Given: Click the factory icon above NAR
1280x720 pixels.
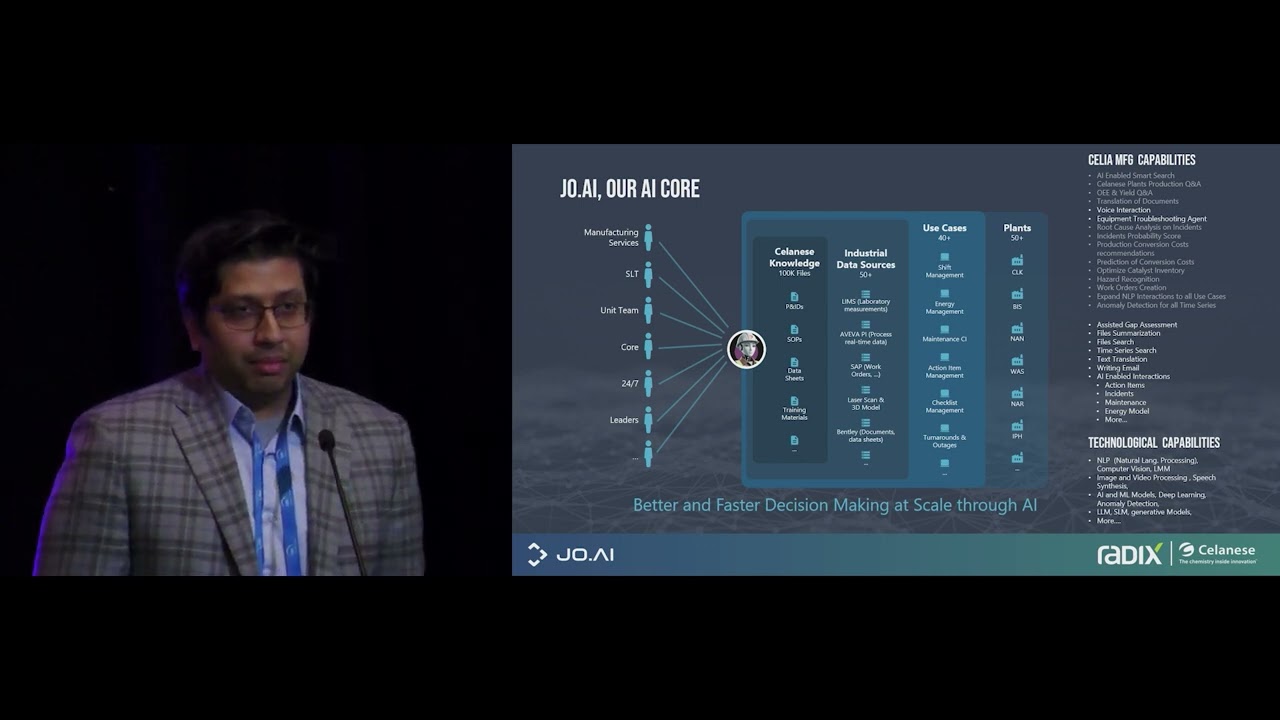Looking at the screenshot, I should [1017, 392].
